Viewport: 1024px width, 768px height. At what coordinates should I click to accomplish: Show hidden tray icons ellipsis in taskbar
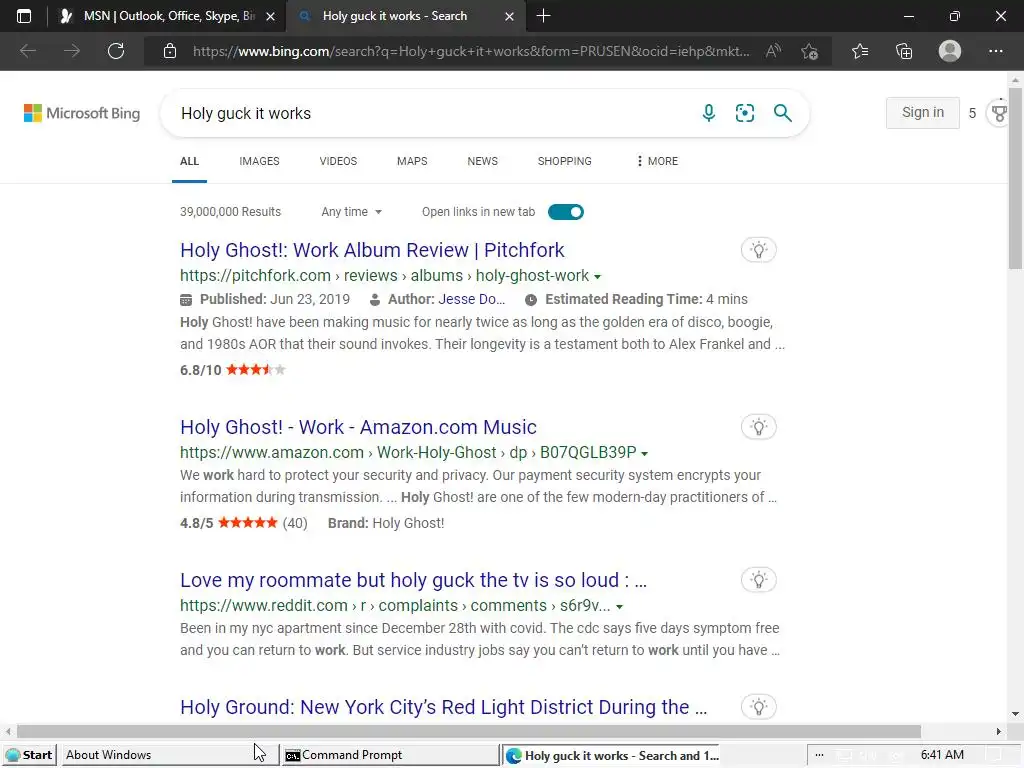820,755
